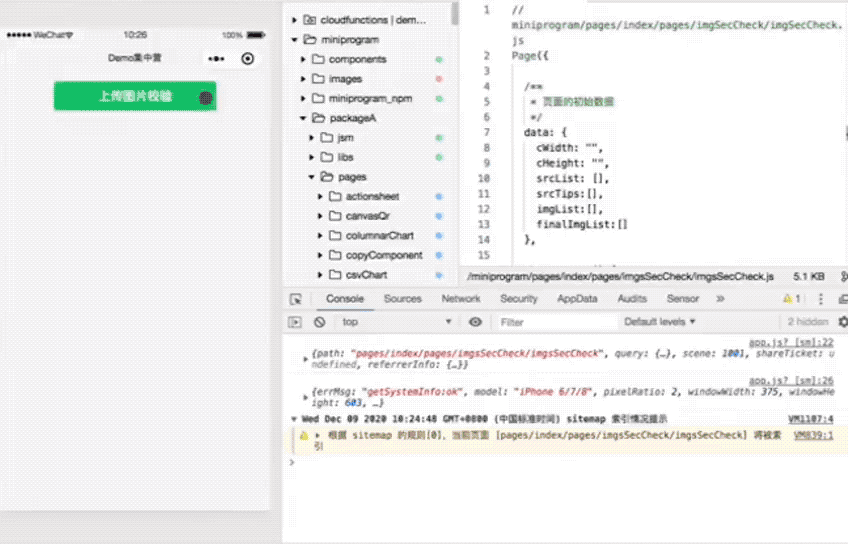Viewport: 848px width, 544px height.
Task: Select the columnarChart folder
Action: [x=380, y=235]
